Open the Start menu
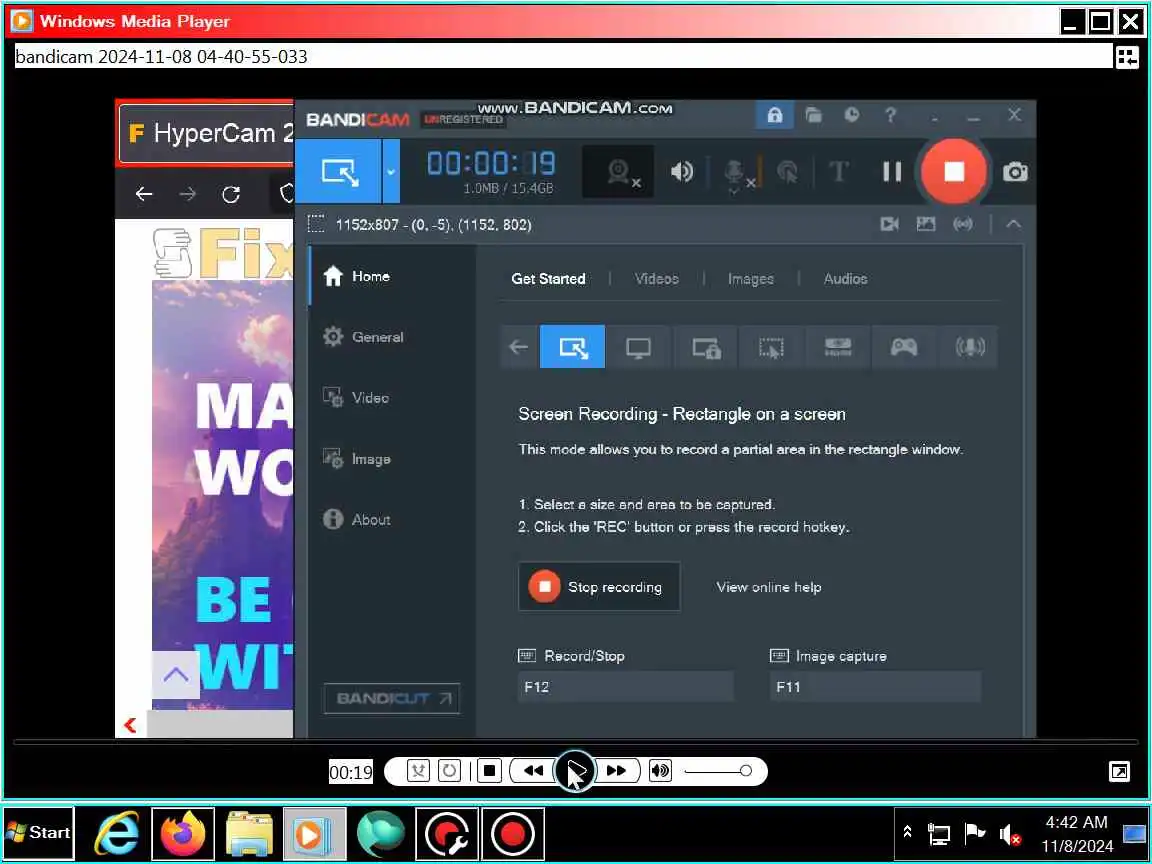The width and height of the screenshot is (1152, 864). [x=38, y=833]
